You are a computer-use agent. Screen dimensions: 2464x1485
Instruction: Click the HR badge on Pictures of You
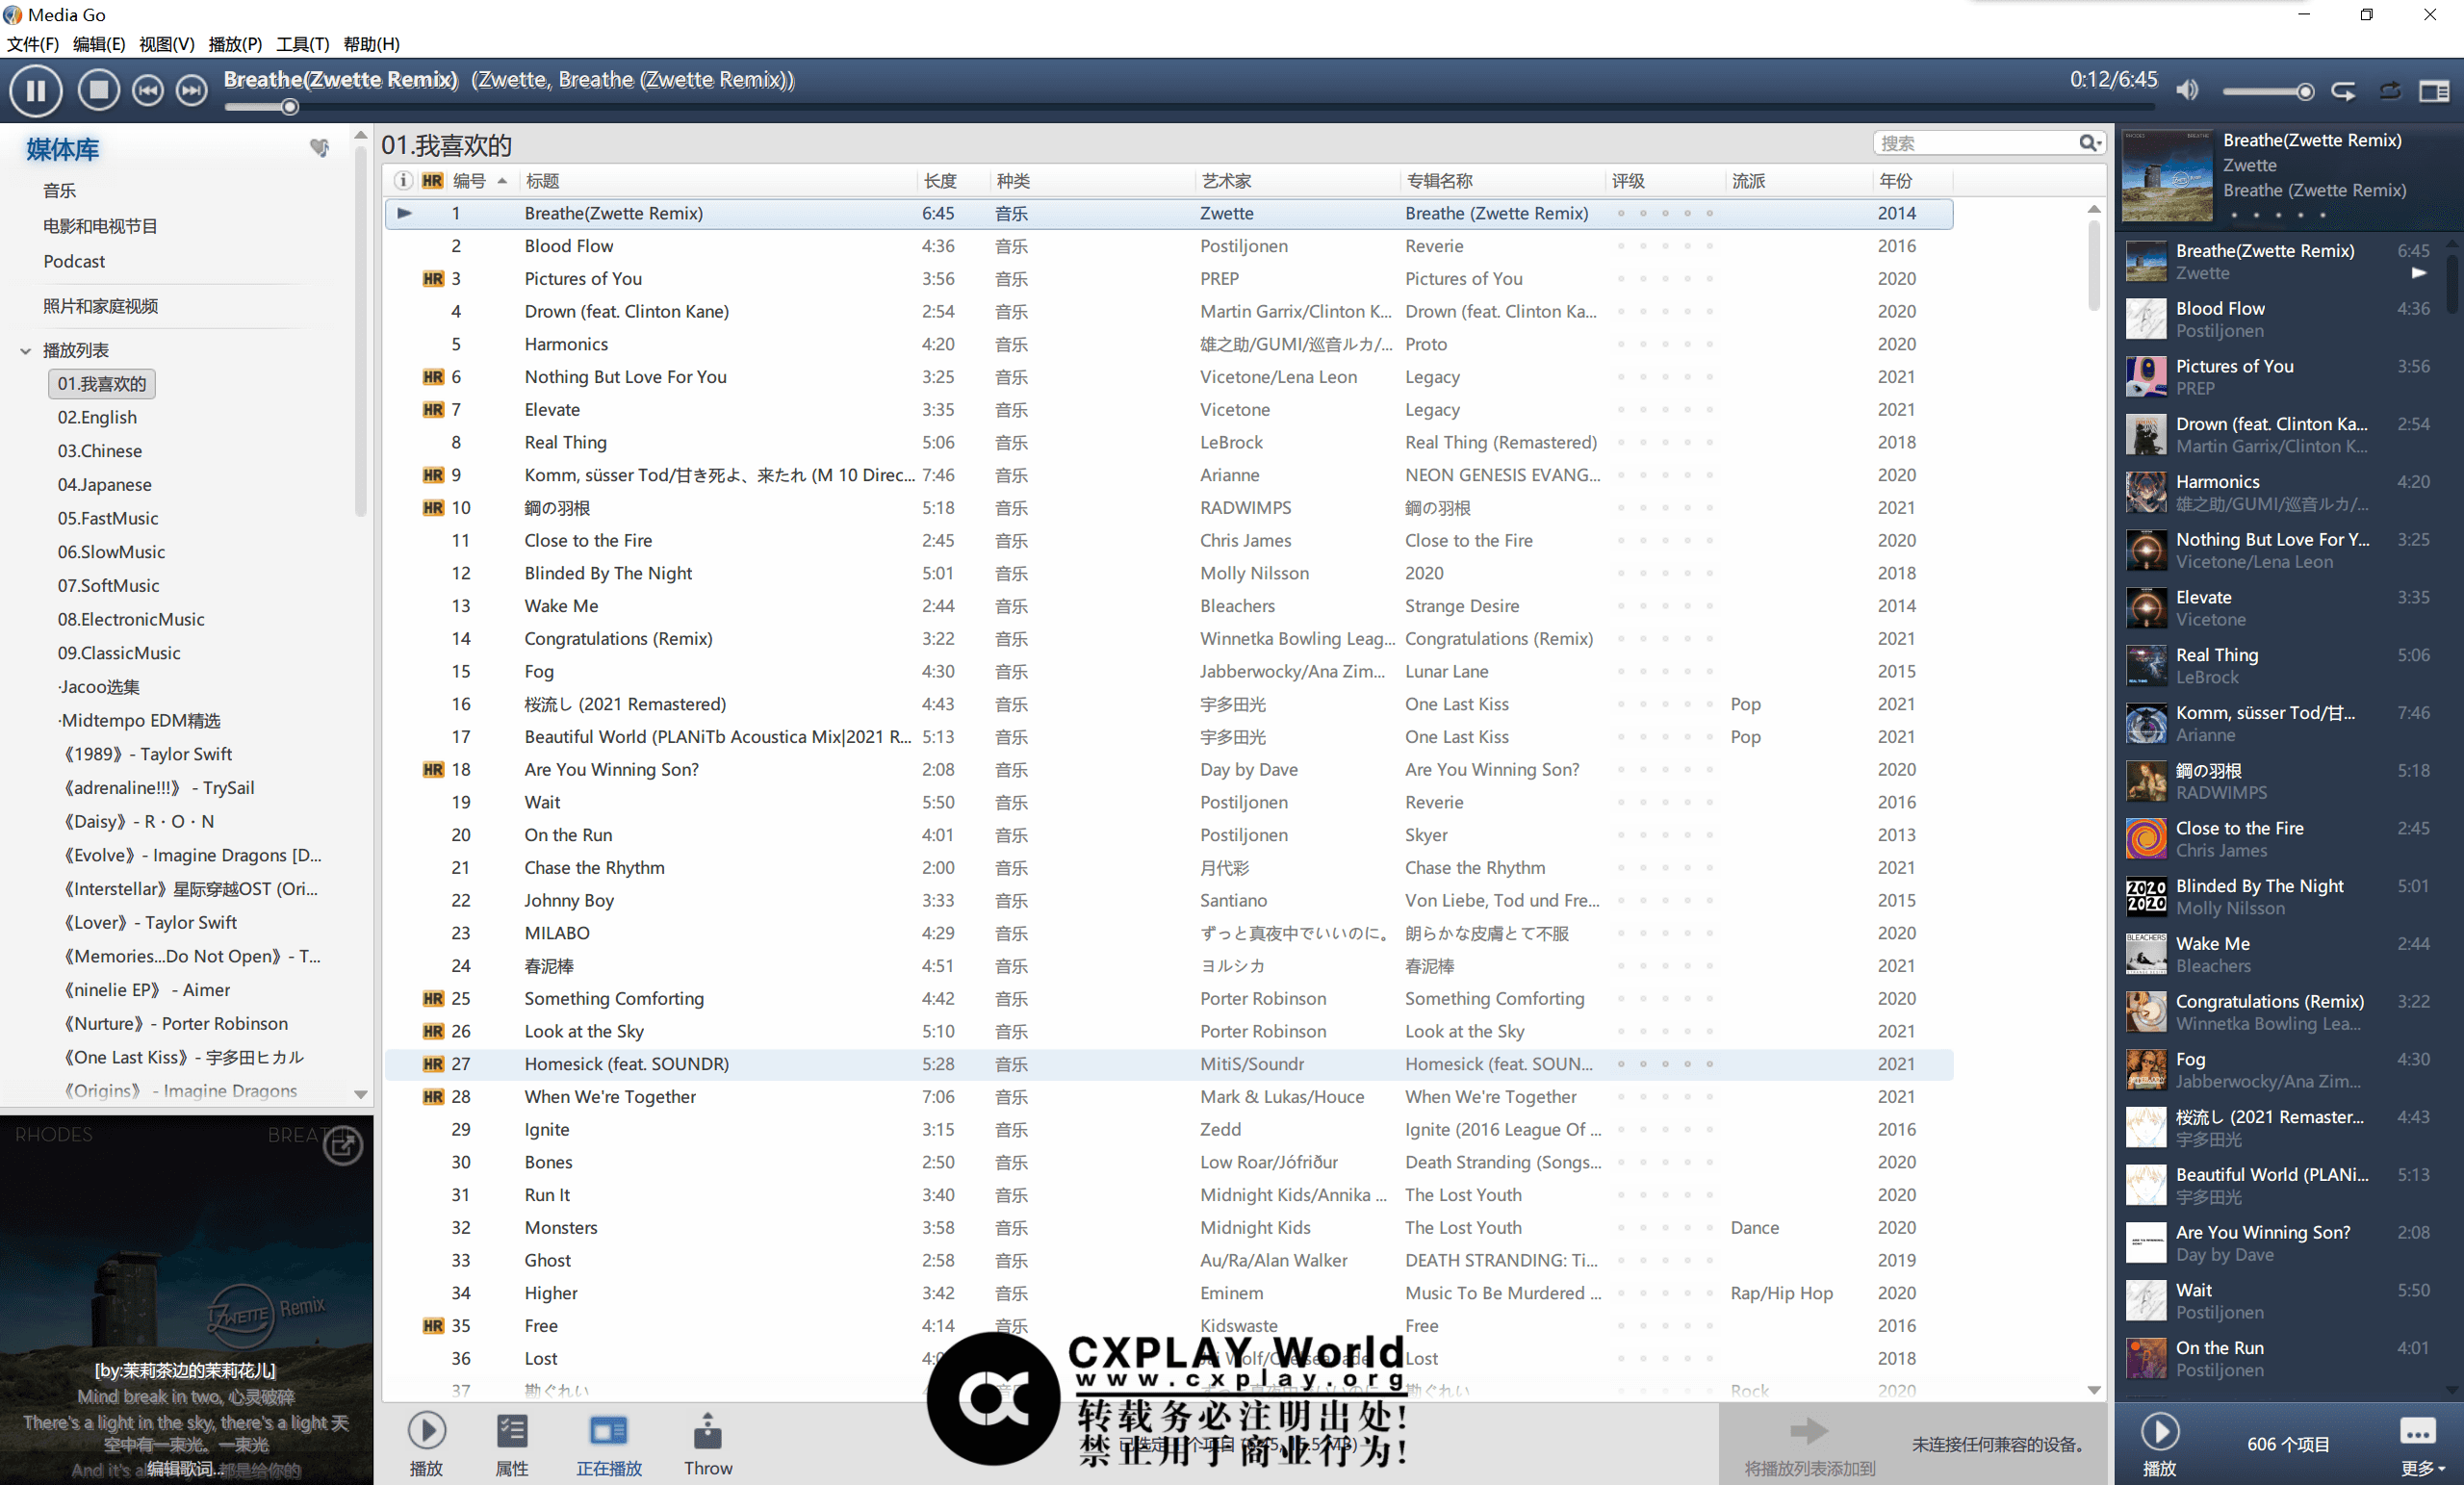point(433,279)
